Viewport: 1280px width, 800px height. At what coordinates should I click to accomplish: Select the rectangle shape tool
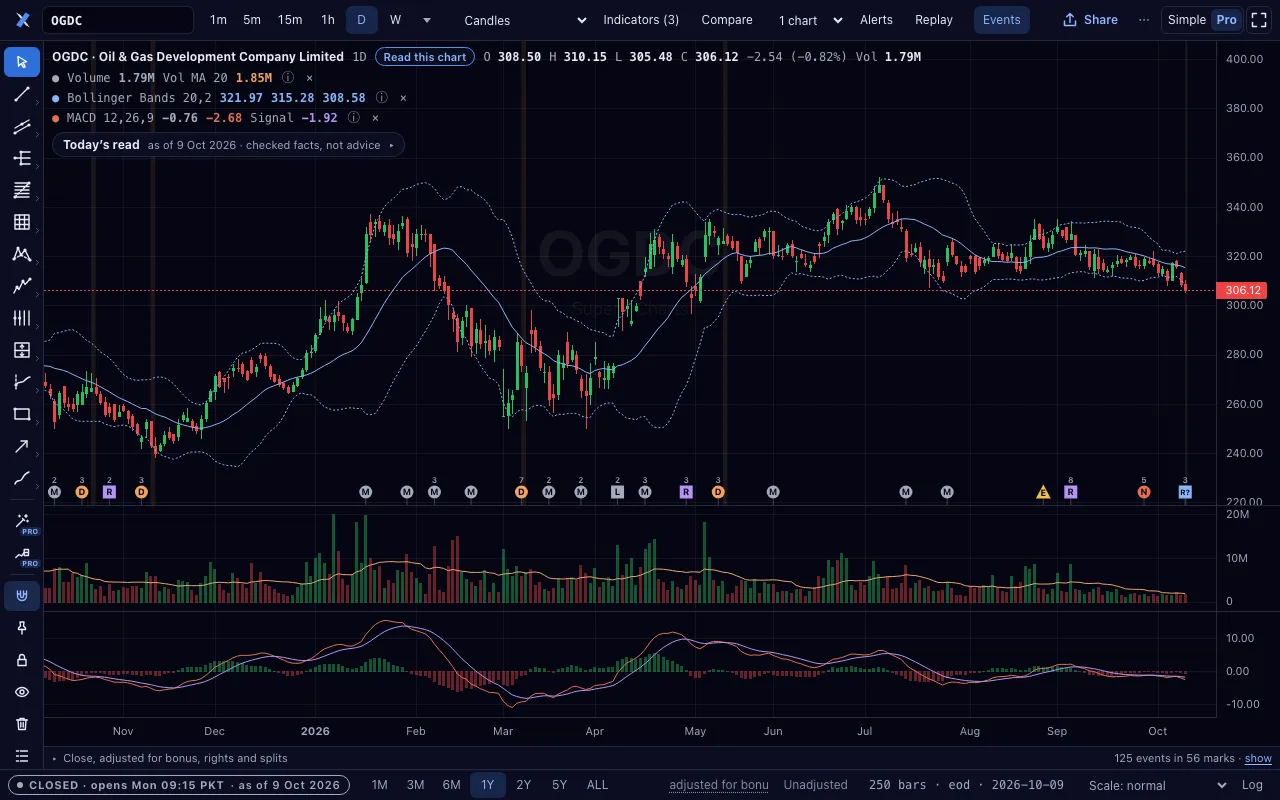[22, 414]
